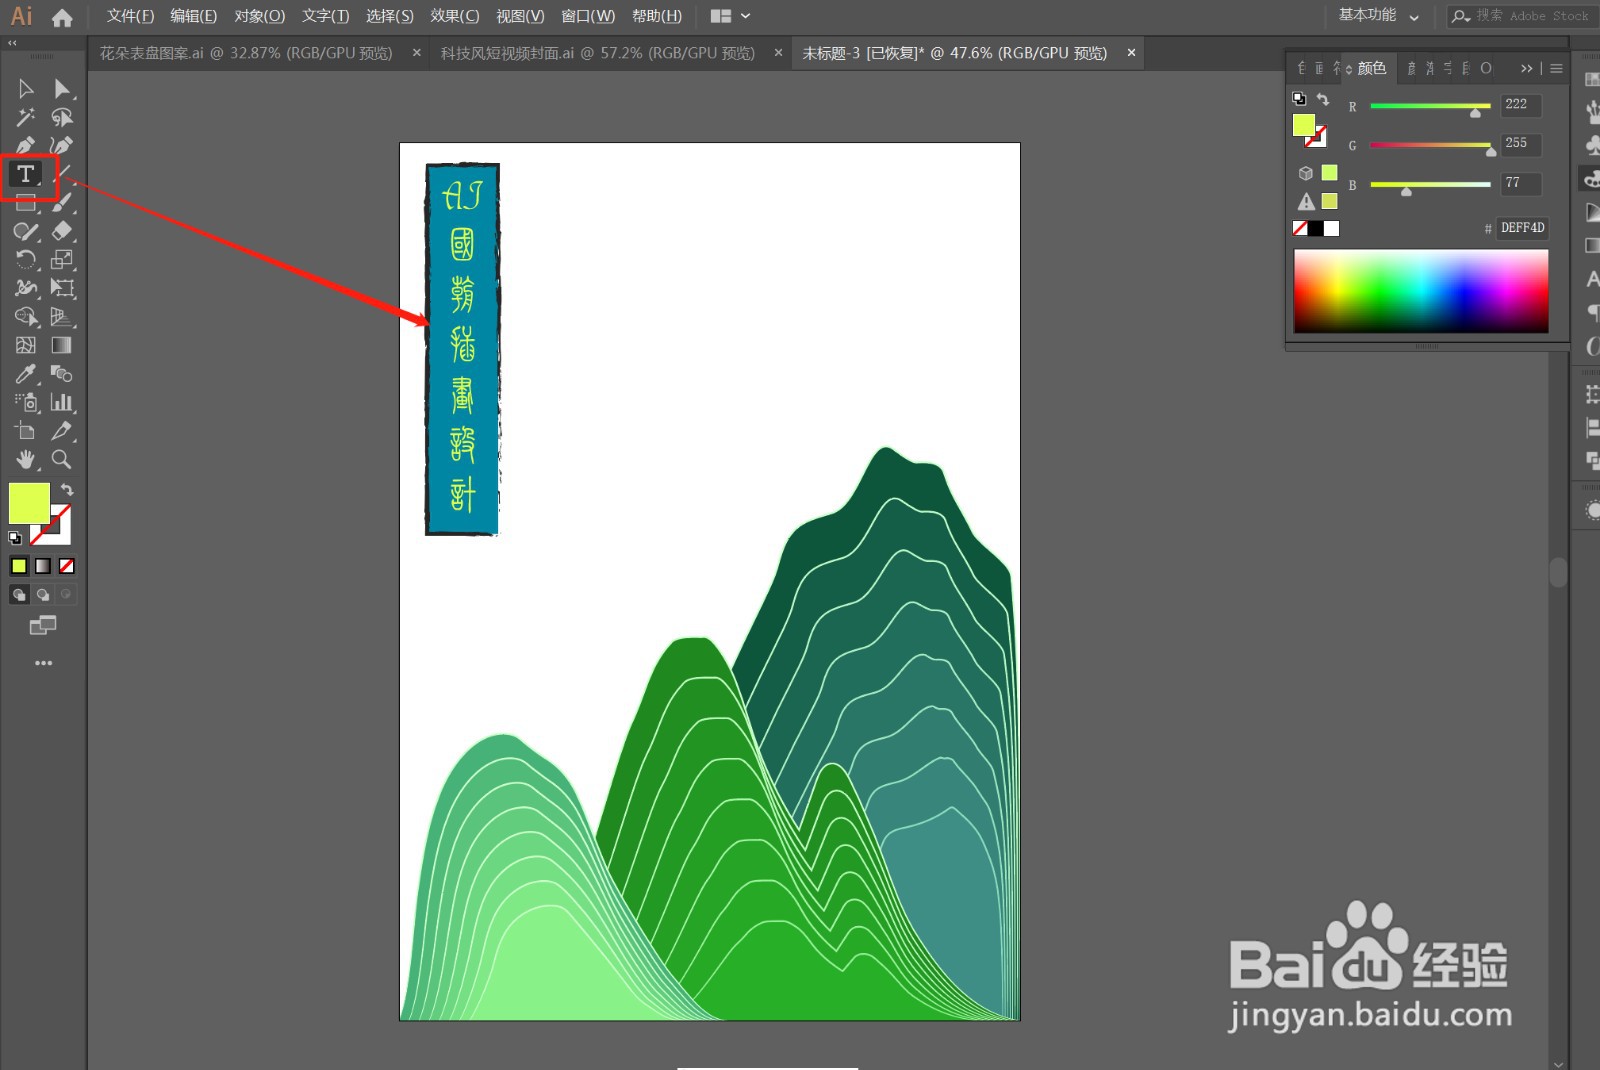Select the Free Transform tool
1600x1070 pixels.
62,288
